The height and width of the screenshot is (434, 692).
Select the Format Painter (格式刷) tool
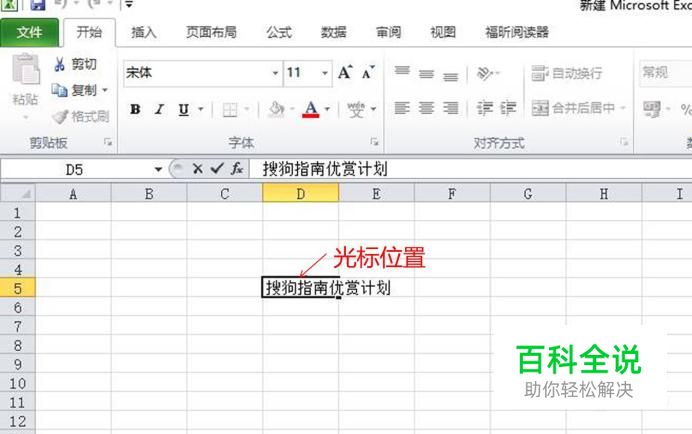click(80, 117)
